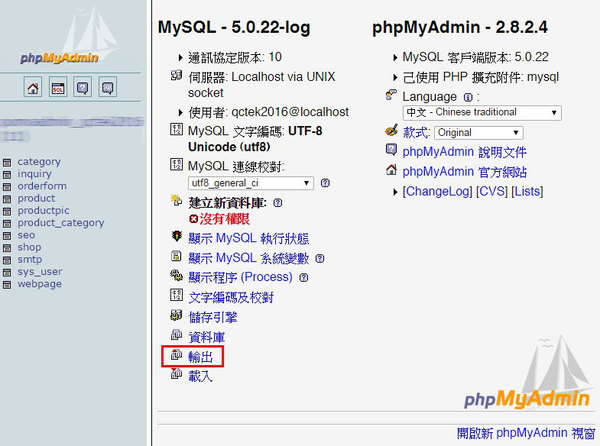Click the help icon beside 建立新資料庫

point(278,203)
